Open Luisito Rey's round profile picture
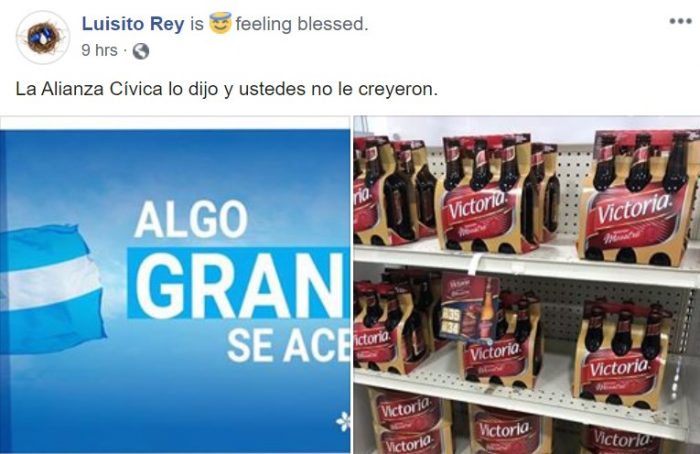This screenshot has width=700, height=454. tap(43, 37)
